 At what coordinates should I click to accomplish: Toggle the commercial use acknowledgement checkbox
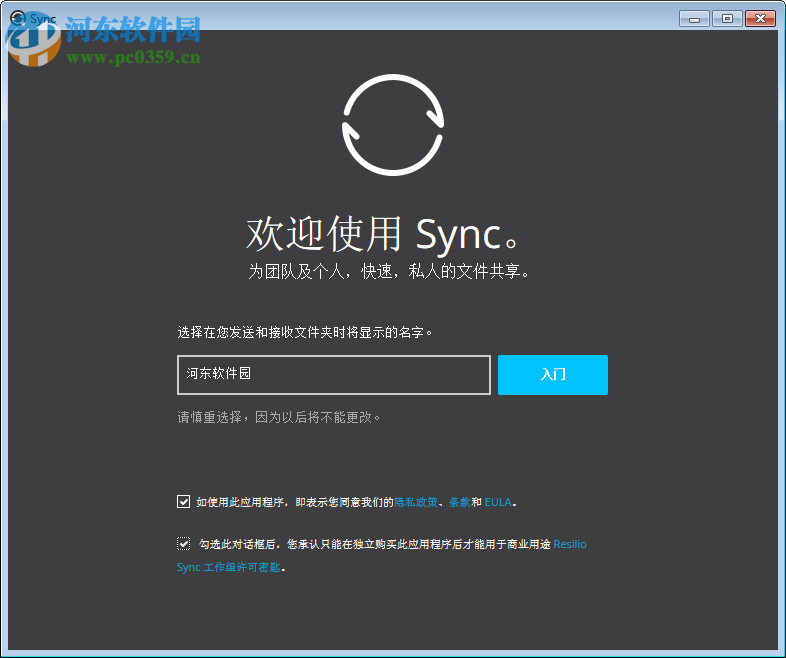click(x=183, y=544)
